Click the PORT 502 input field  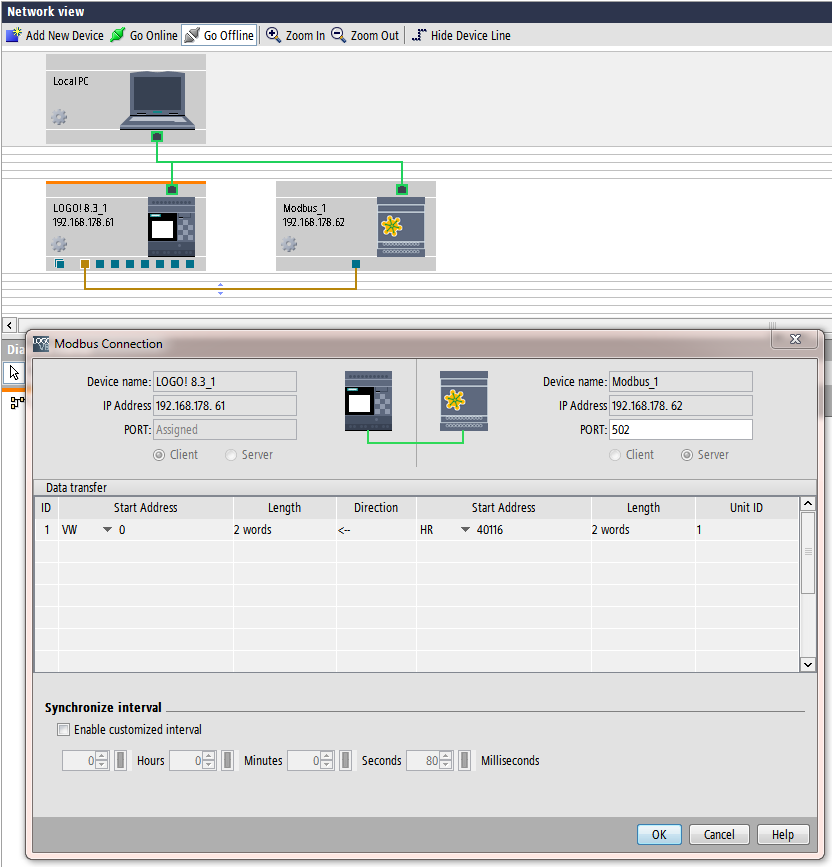click(680, 430)
